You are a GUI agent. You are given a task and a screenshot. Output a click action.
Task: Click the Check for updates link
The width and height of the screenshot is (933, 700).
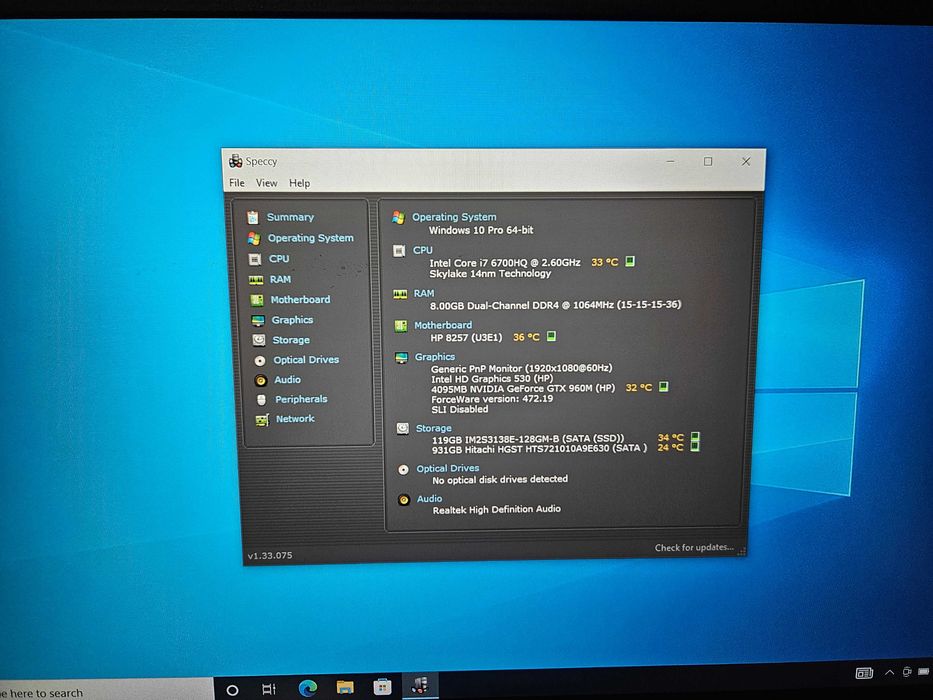pos(694,547)
